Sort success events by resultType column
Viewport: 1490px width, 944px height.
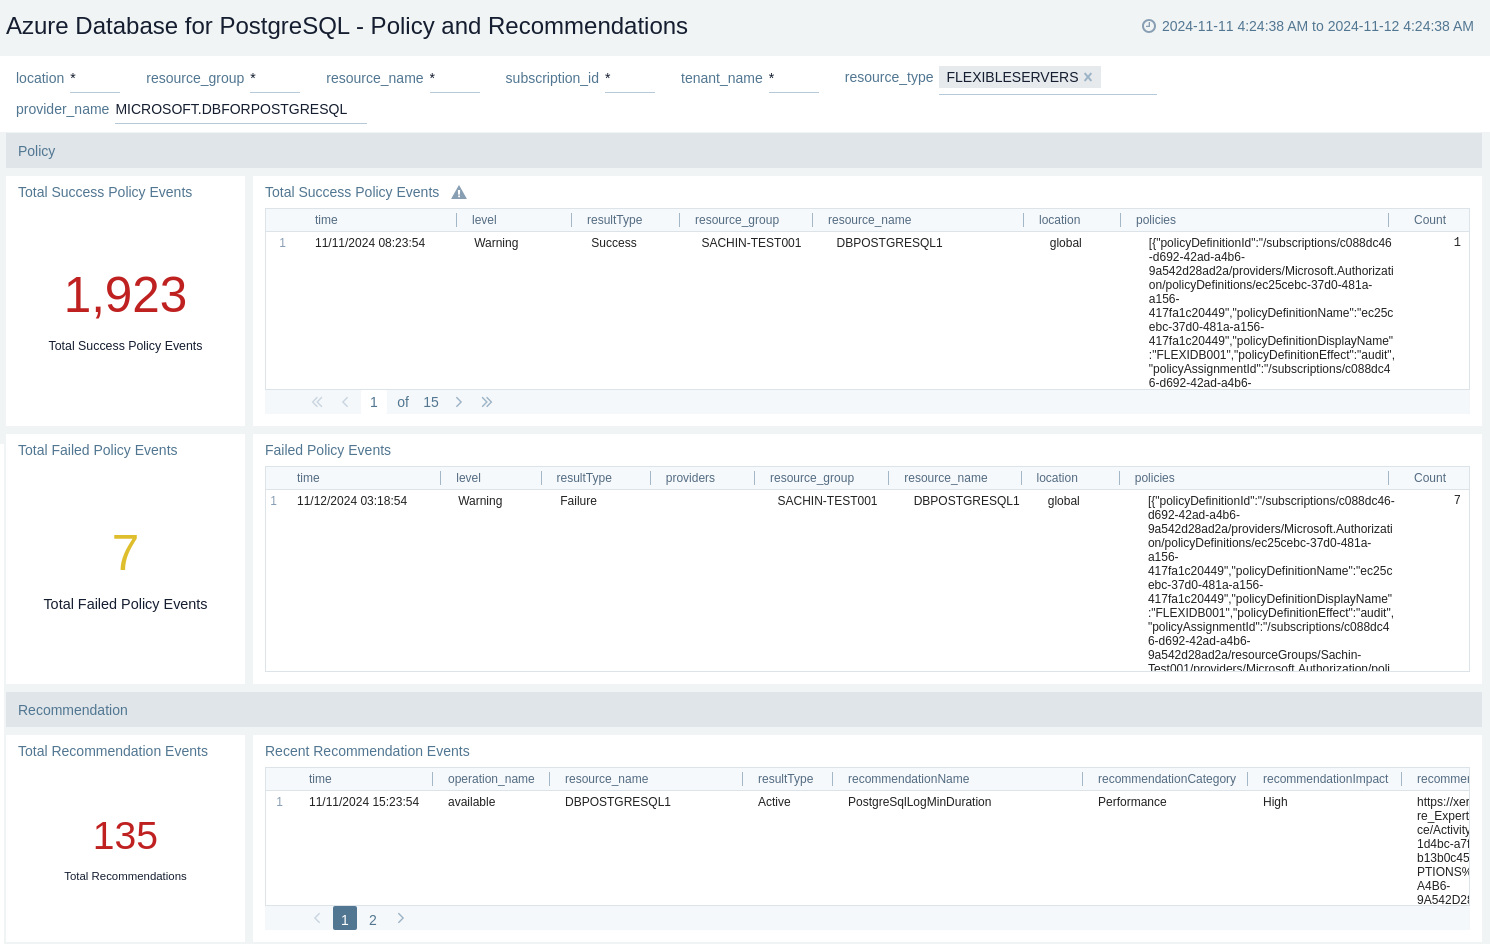click(x=614, y=220)
